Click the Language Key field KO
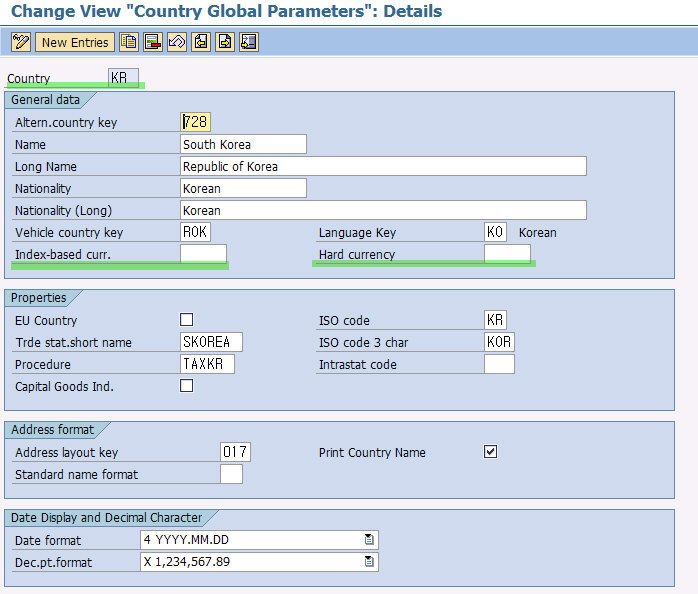 click(495, 232)
